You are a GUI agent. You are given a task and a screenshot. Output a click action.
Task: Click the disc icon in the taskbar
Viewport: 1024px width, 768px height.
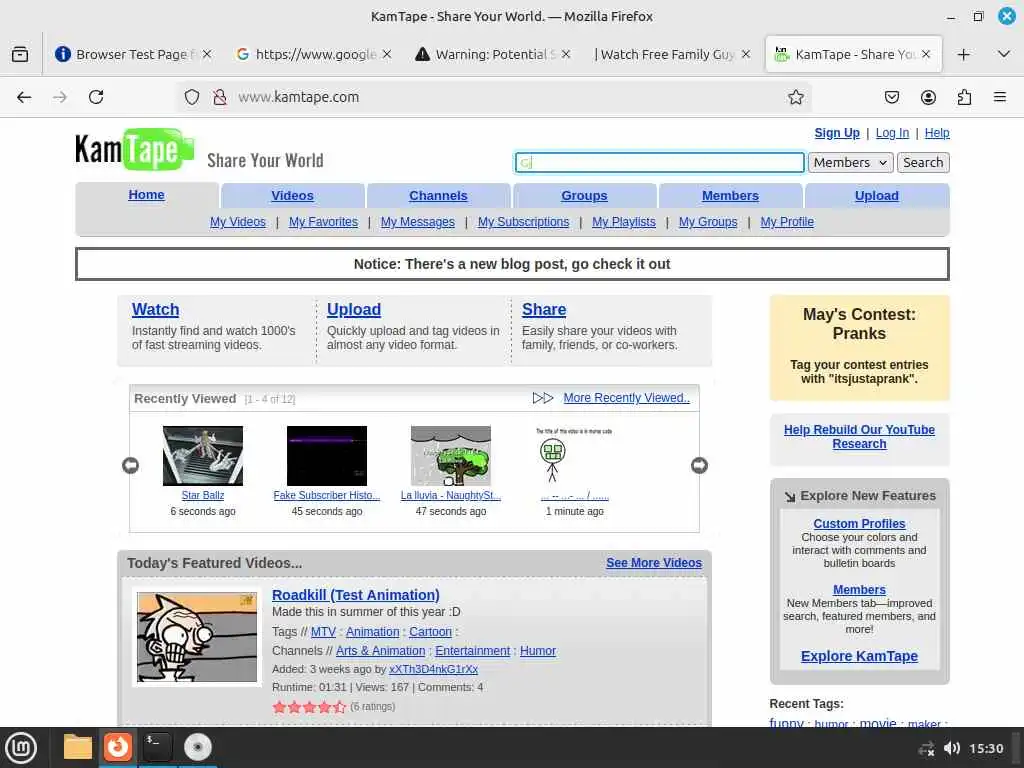click(x=197, y=747)
